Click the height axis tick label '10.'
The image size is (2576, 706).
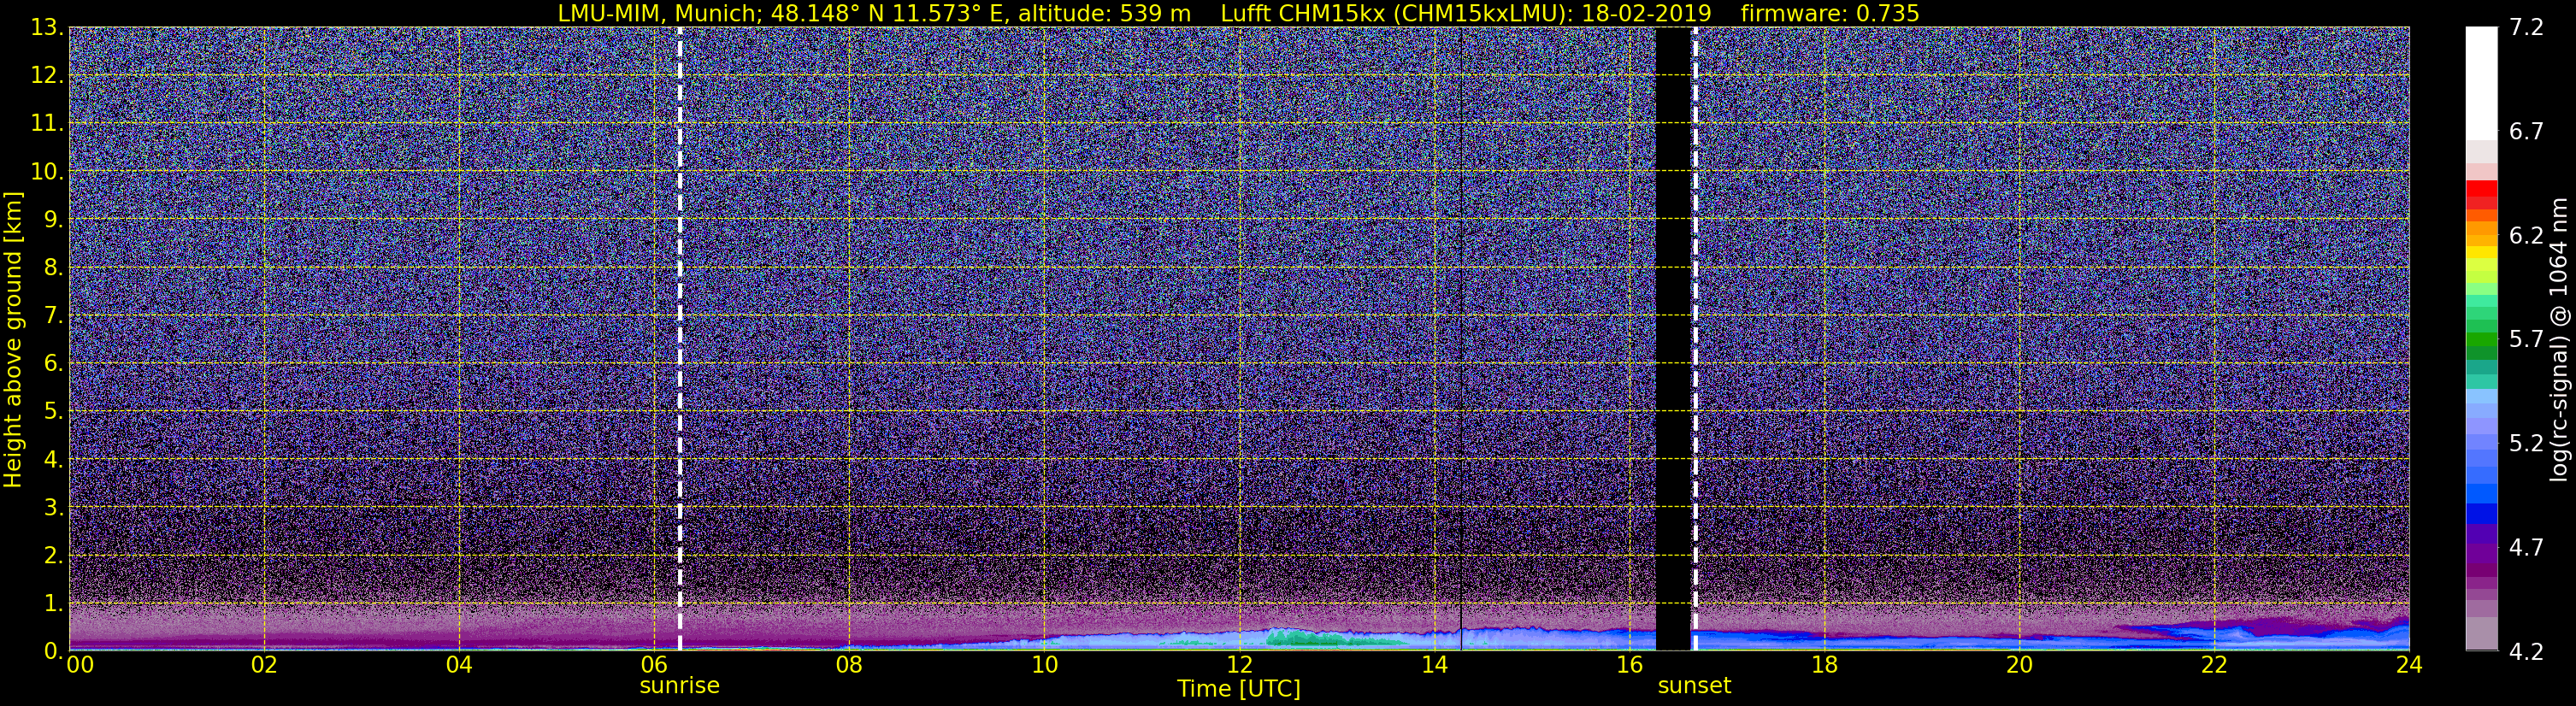click(47, 171)
